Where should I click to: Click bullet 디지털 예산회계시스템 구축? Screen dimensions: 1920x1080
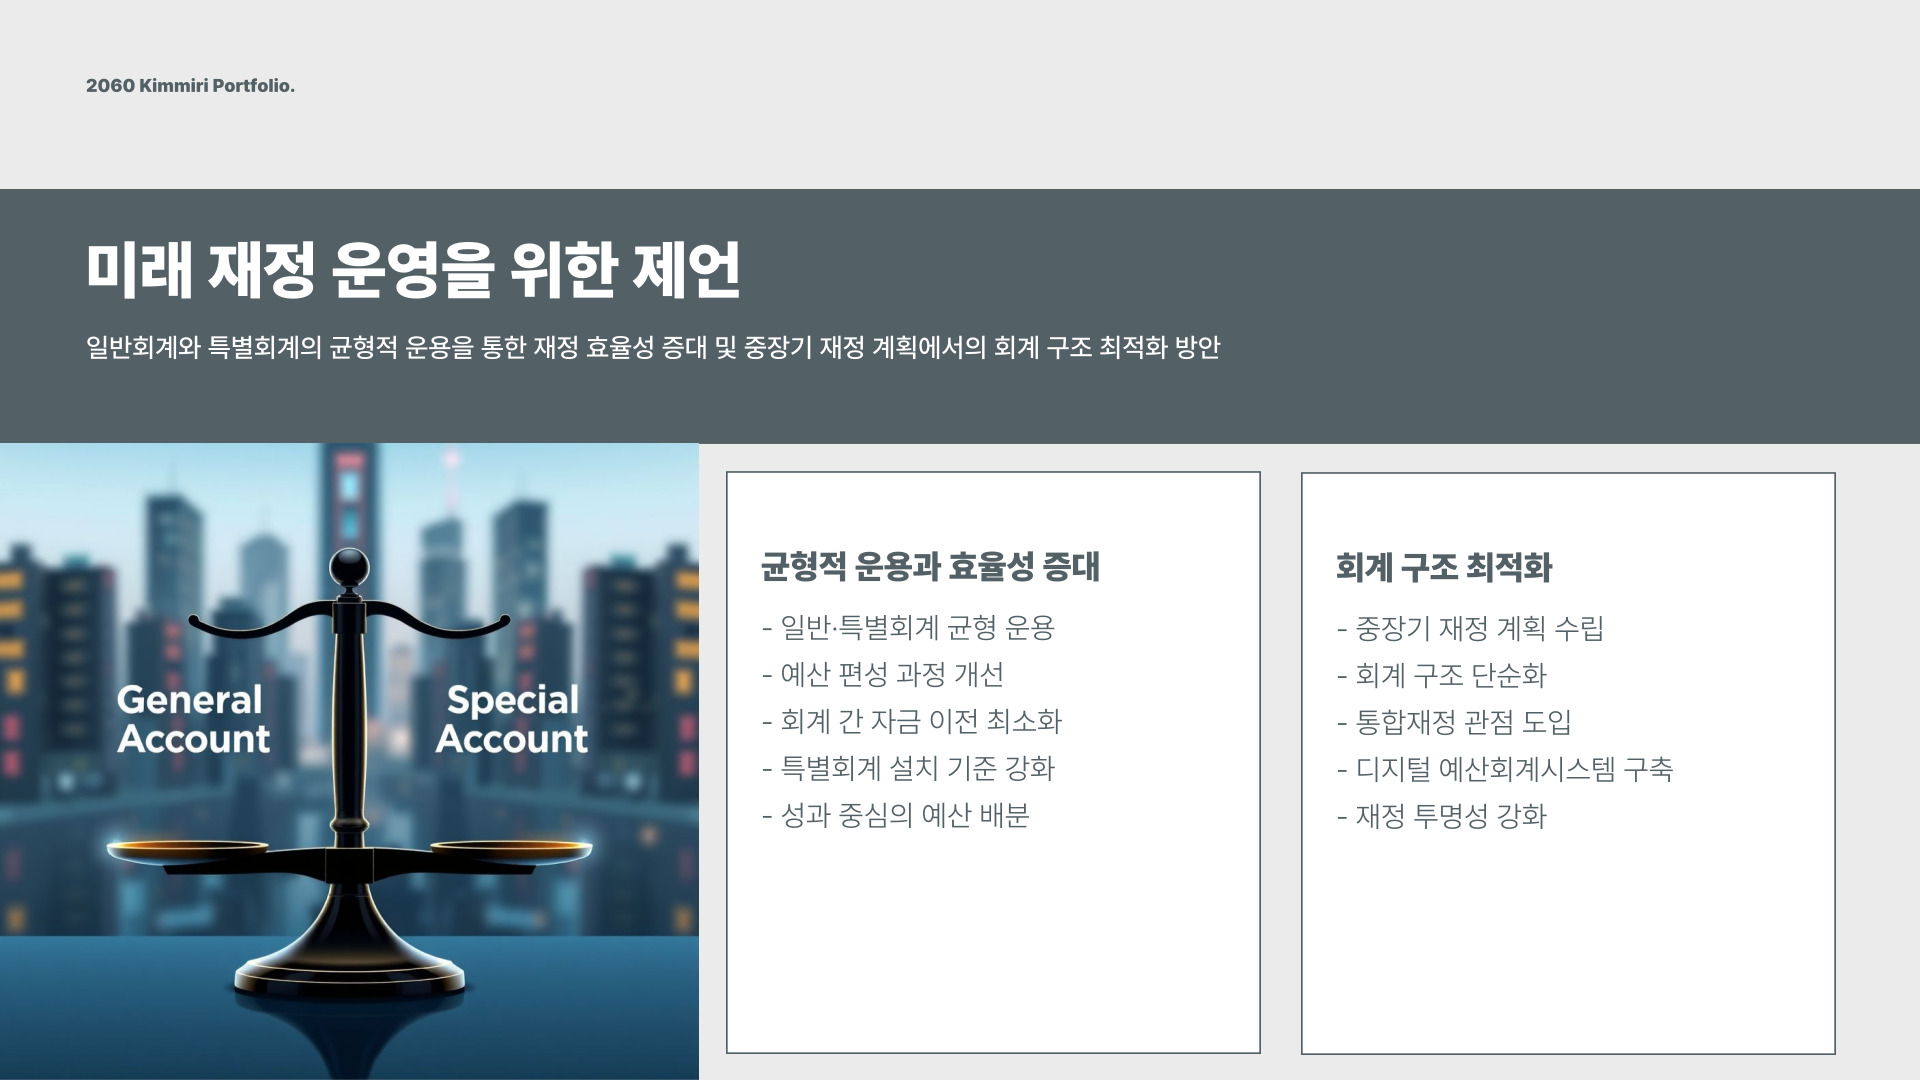(1504, 770)
